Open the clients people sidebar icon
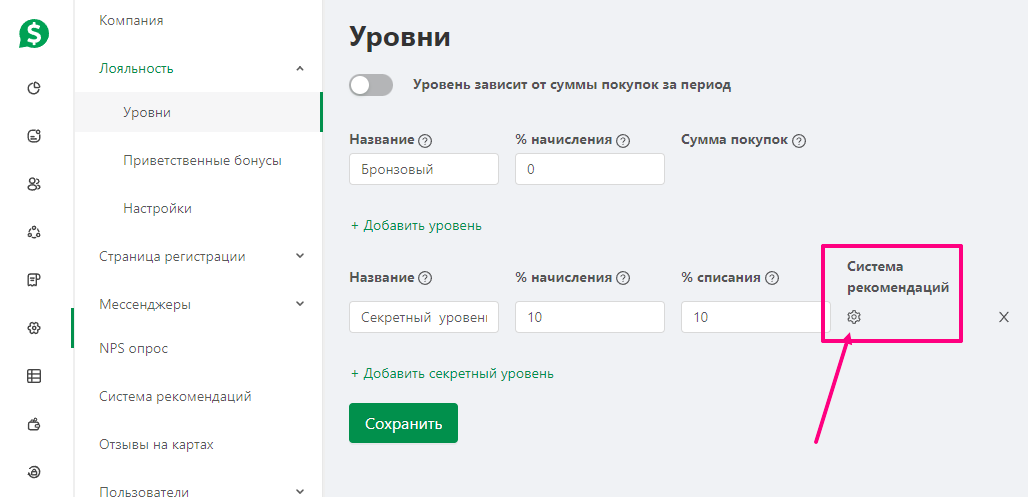 [34, 184]
